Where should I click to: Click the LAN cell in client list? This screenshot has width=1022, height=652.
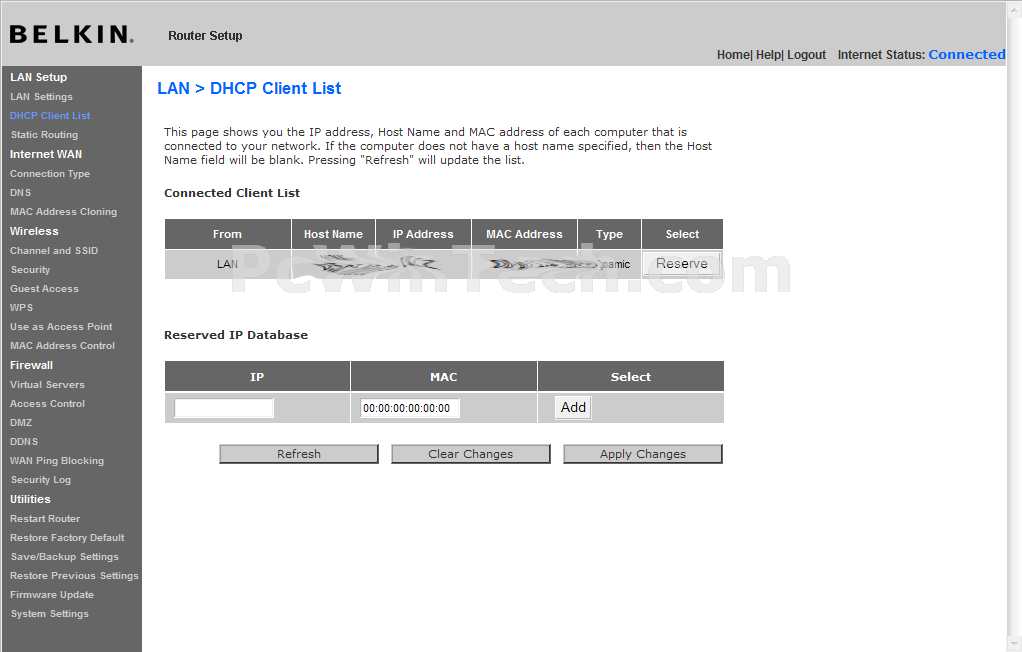[x=227, y=264]
